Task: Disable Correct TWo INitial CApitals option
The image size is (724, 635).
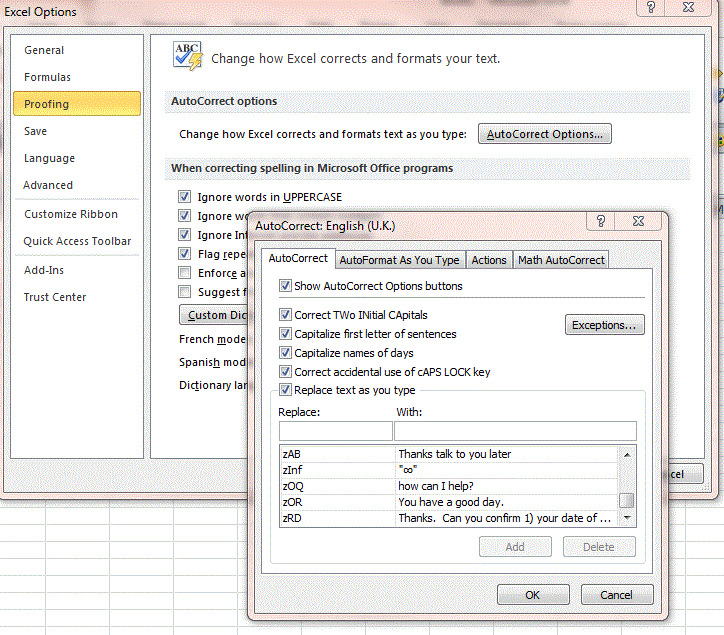Action: [286, 315]
